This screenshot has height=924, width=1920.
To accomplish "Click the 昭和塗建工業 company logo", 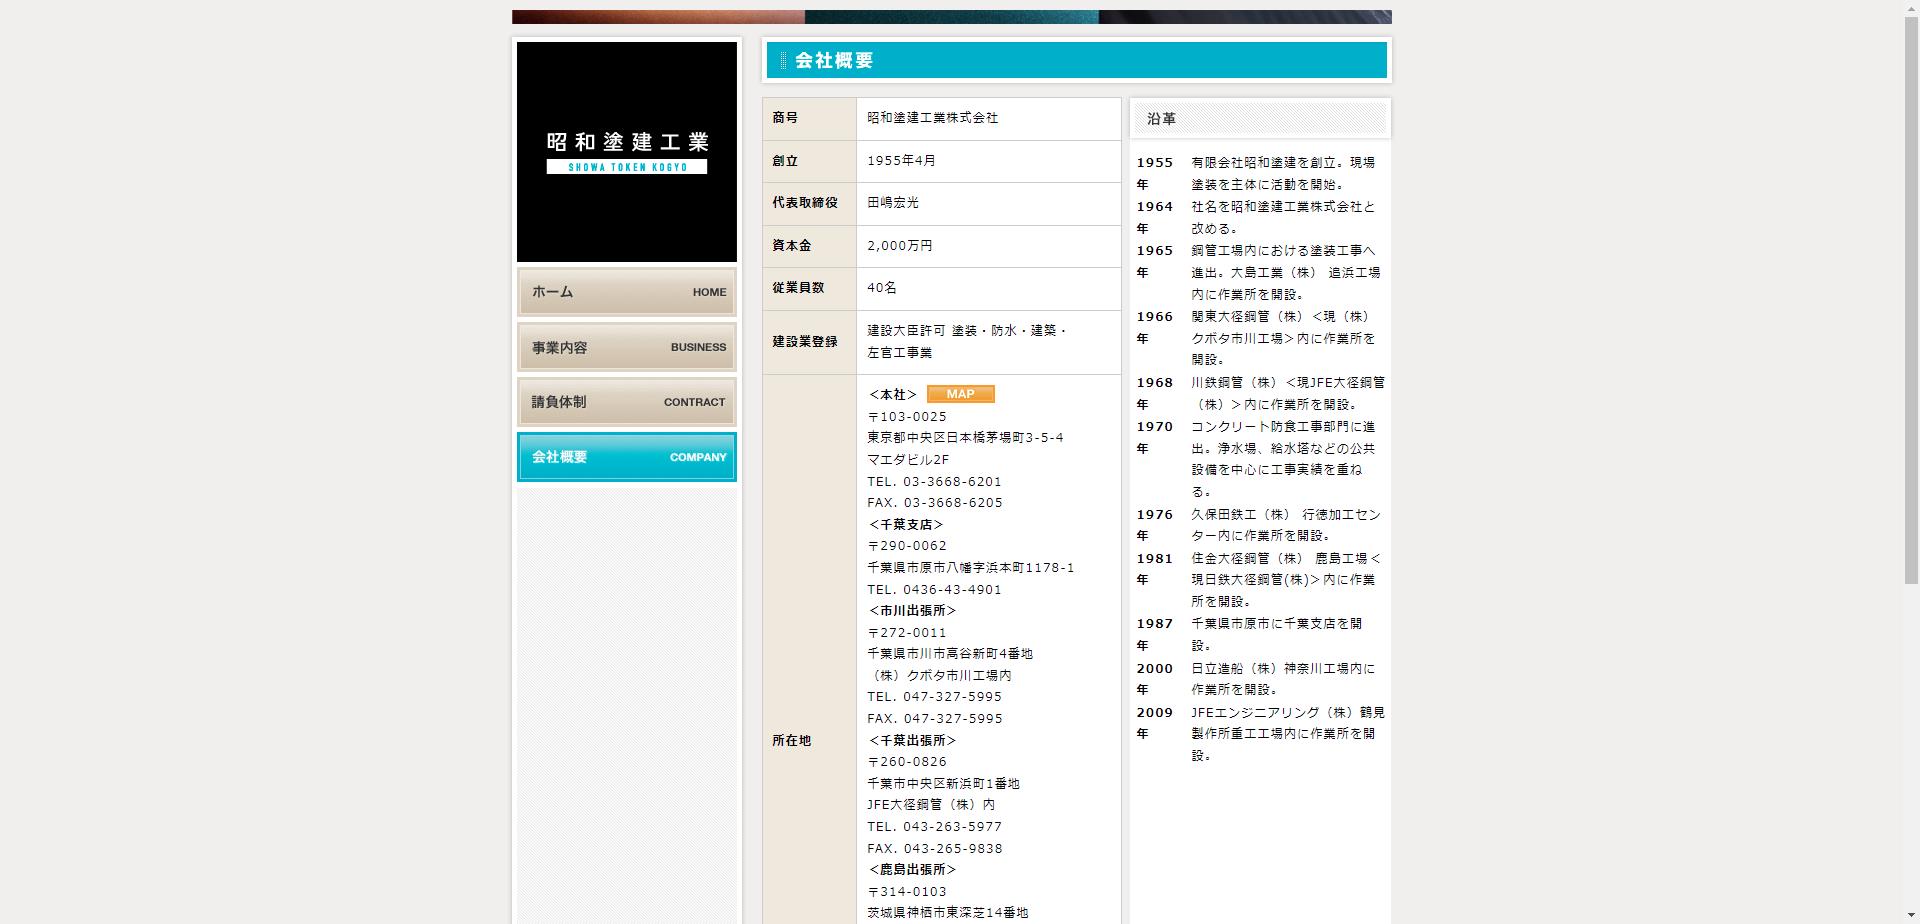I will [x=626, y=143].
